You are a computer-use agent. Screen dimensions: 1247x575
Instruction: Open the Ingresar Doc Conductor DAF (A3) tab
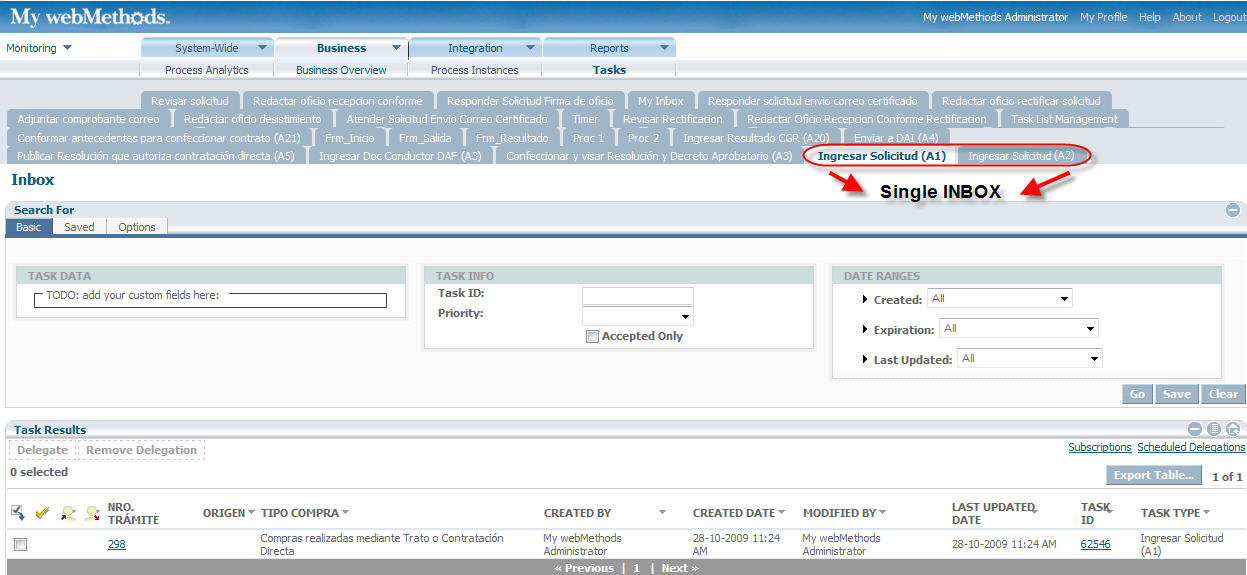coord(400,156)
